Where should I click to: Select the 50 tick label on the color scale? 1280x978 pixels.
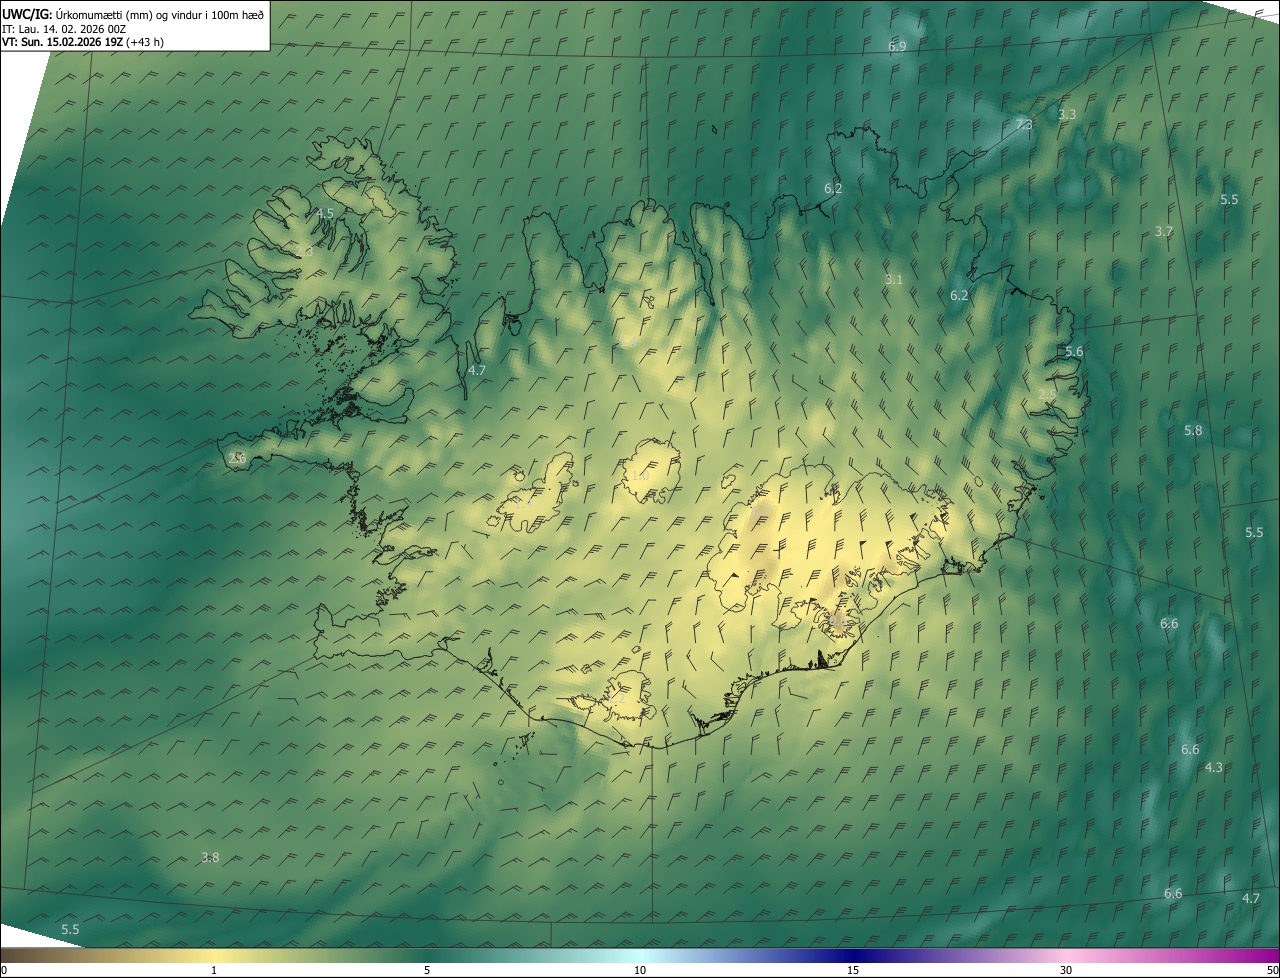(1272, 970)
